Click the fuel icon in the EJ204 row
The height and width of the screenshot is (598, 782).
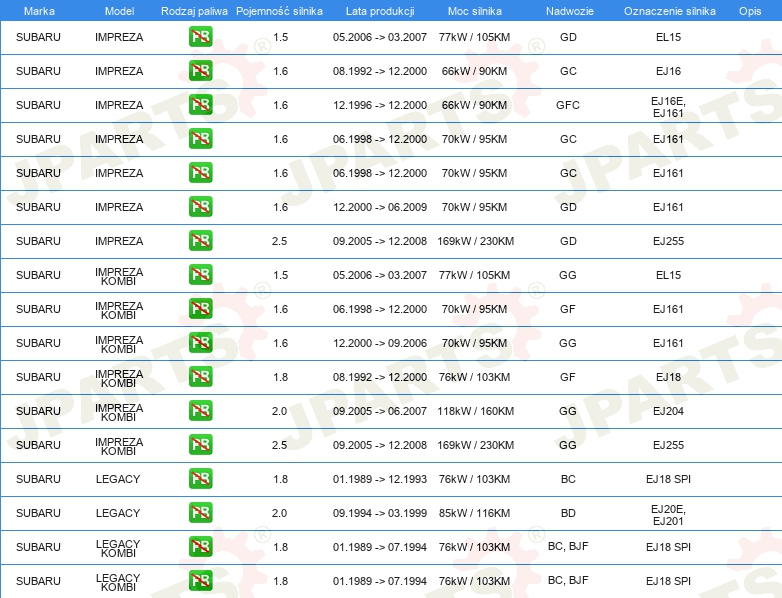tap(200, 411)
